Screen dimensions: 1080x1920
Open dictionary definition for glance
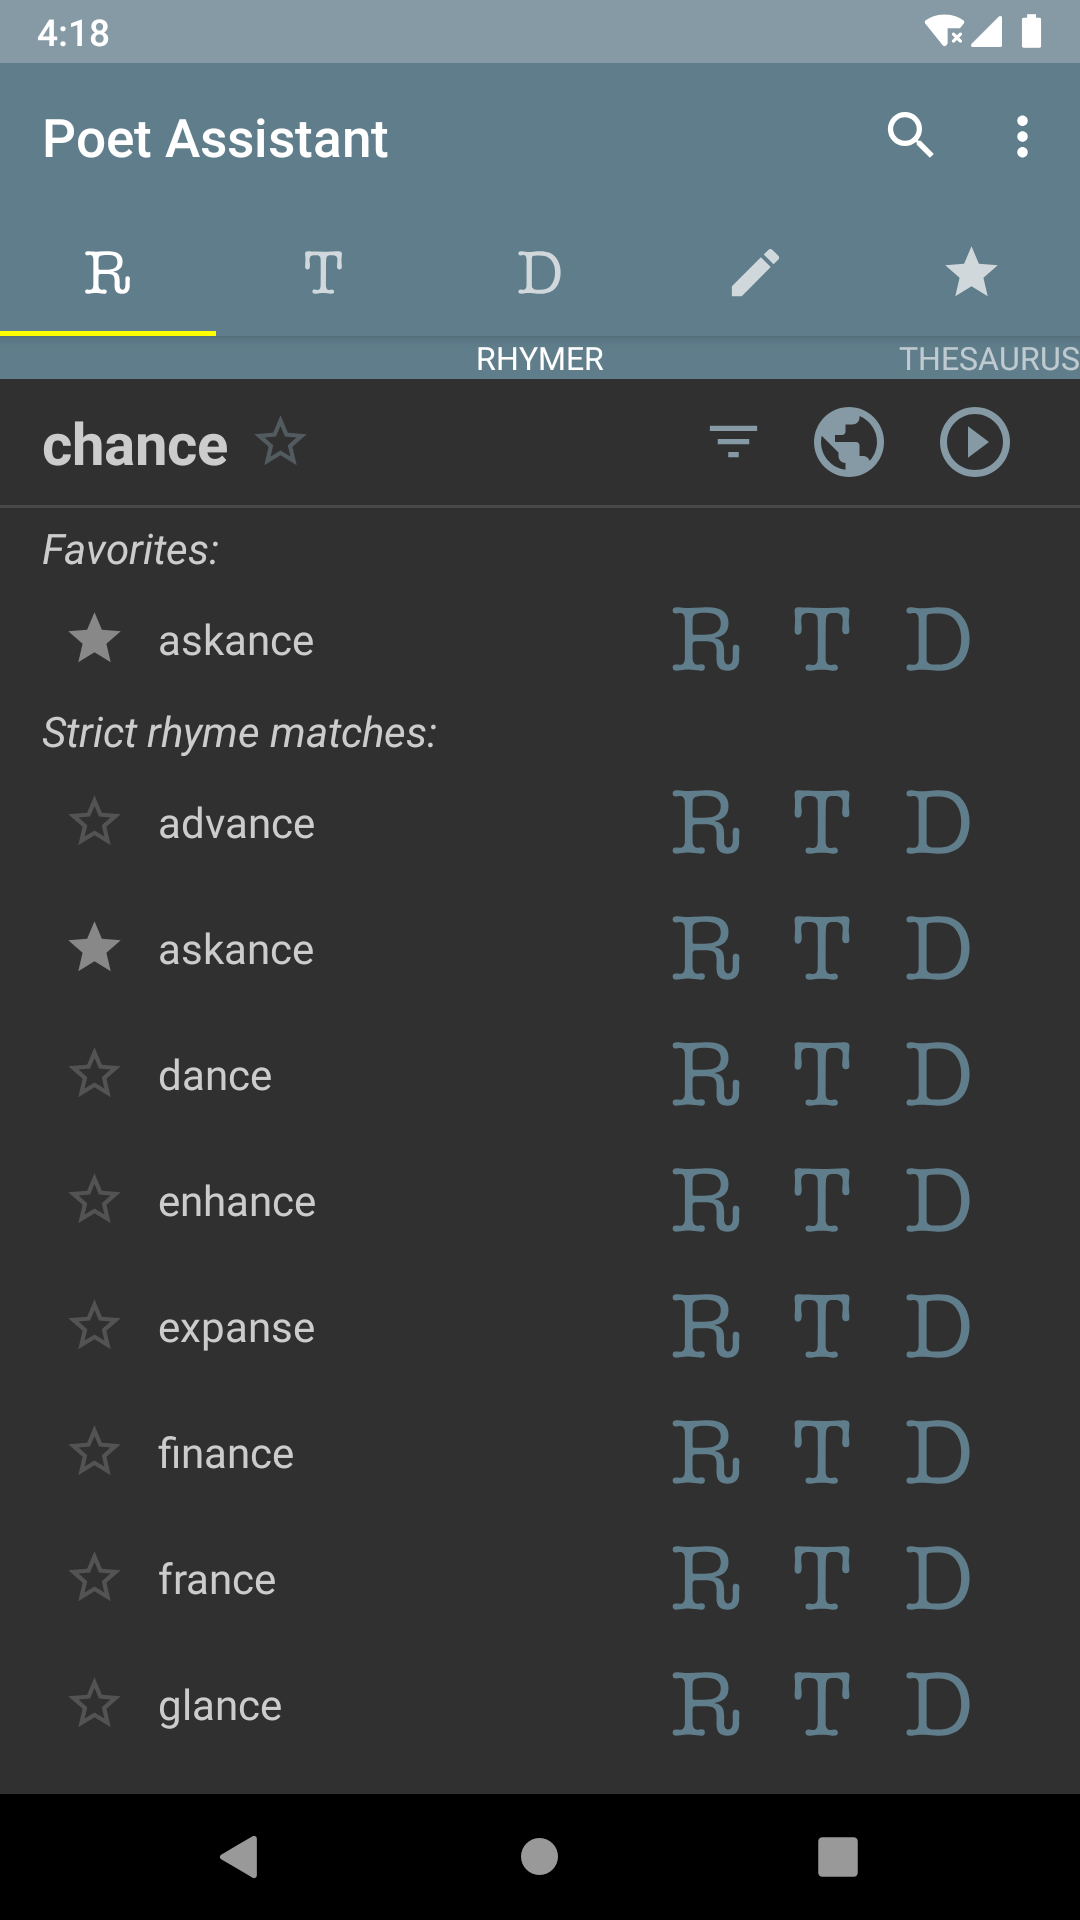938,1705
